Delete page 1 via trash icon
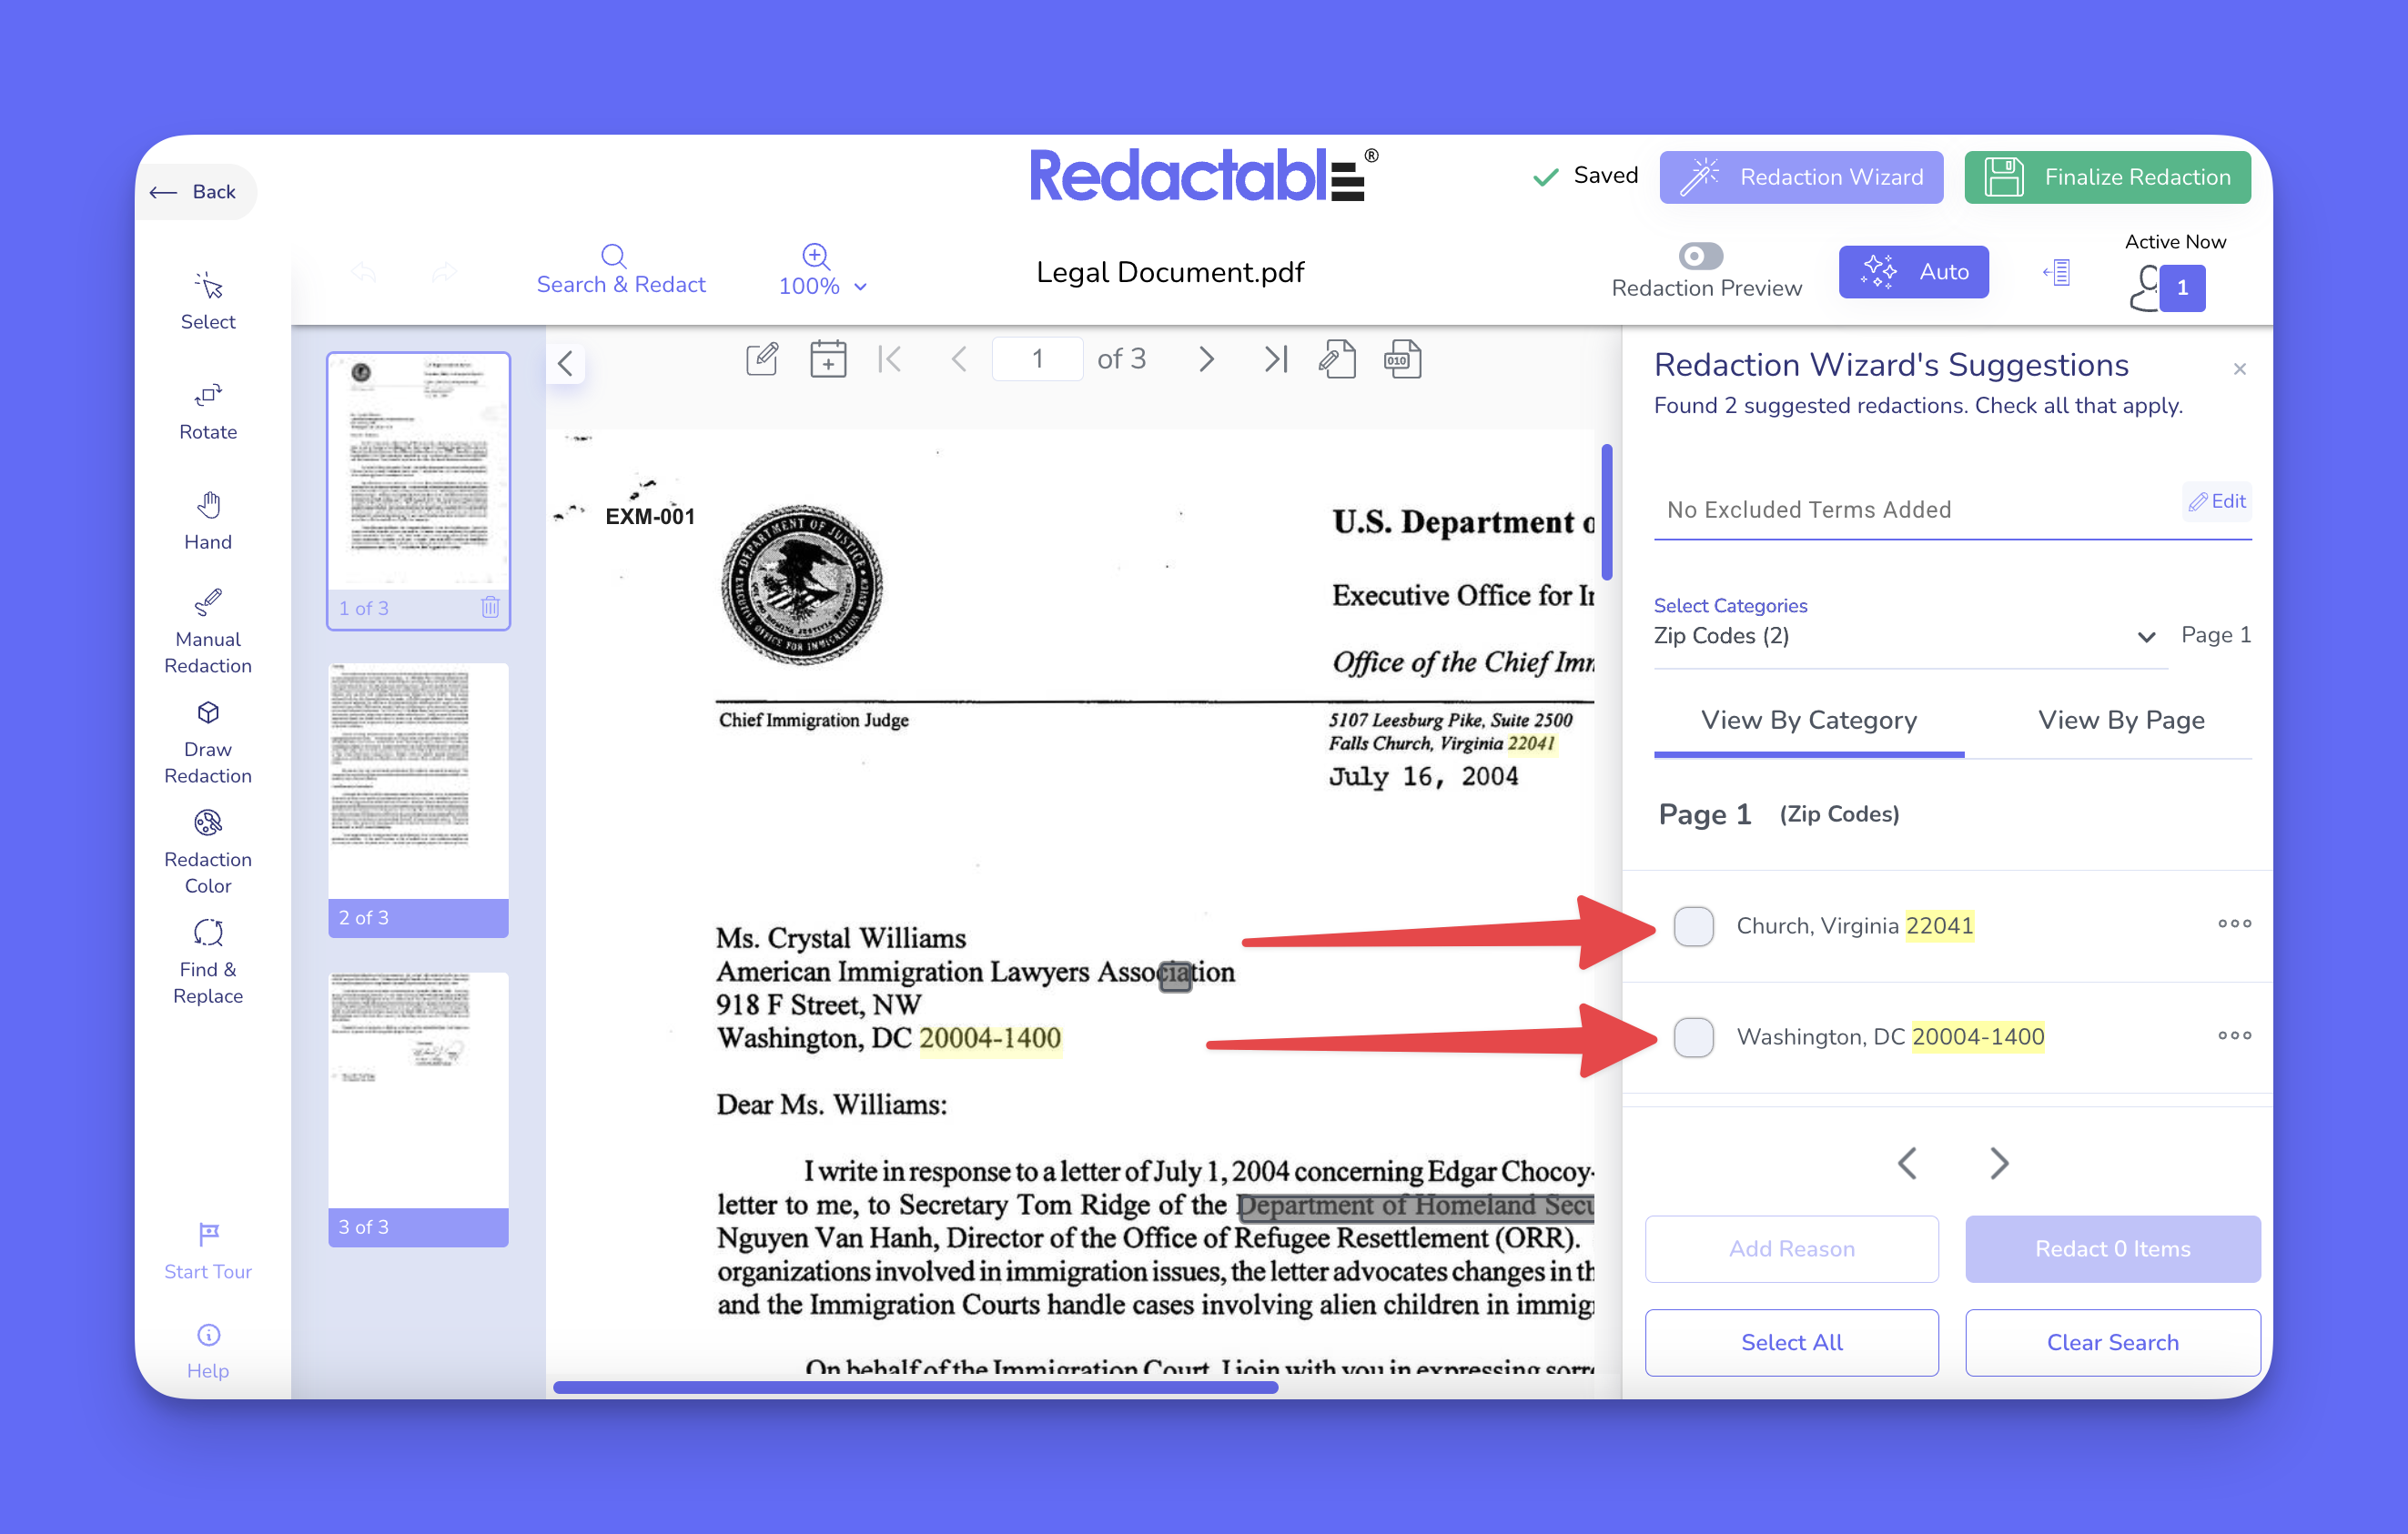The width and height of the screenshot is (2408, 1534). [490, 607]
